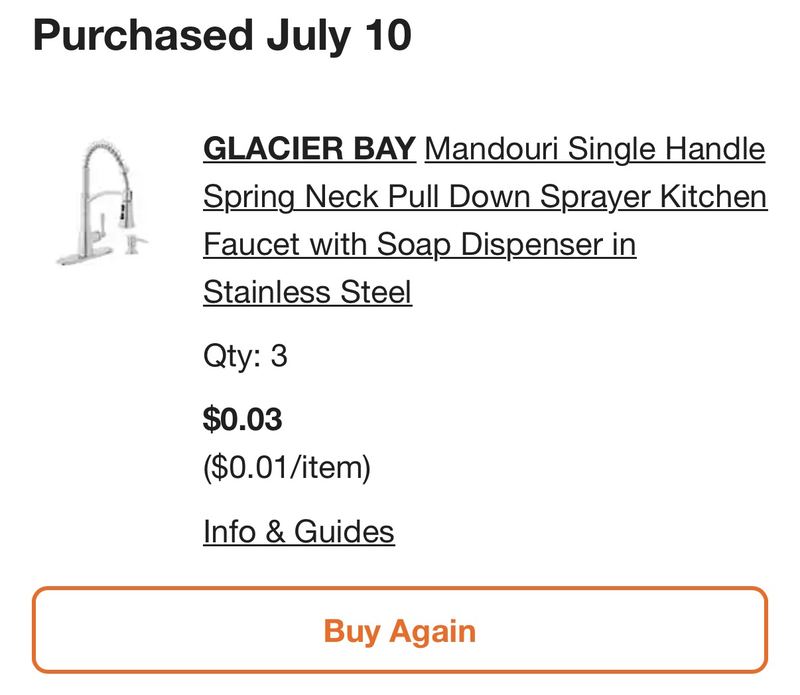Image resolution: width=800 pixels, height=695 pixels.
Task: Click the Buy Again button
Action: click(399, 630)
